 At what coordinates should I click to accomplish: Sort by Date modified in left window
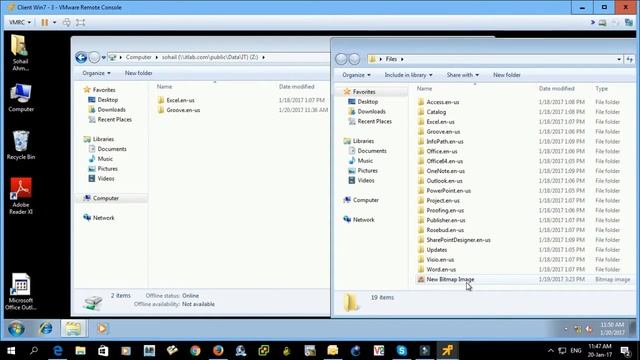(x=296, y=87)
